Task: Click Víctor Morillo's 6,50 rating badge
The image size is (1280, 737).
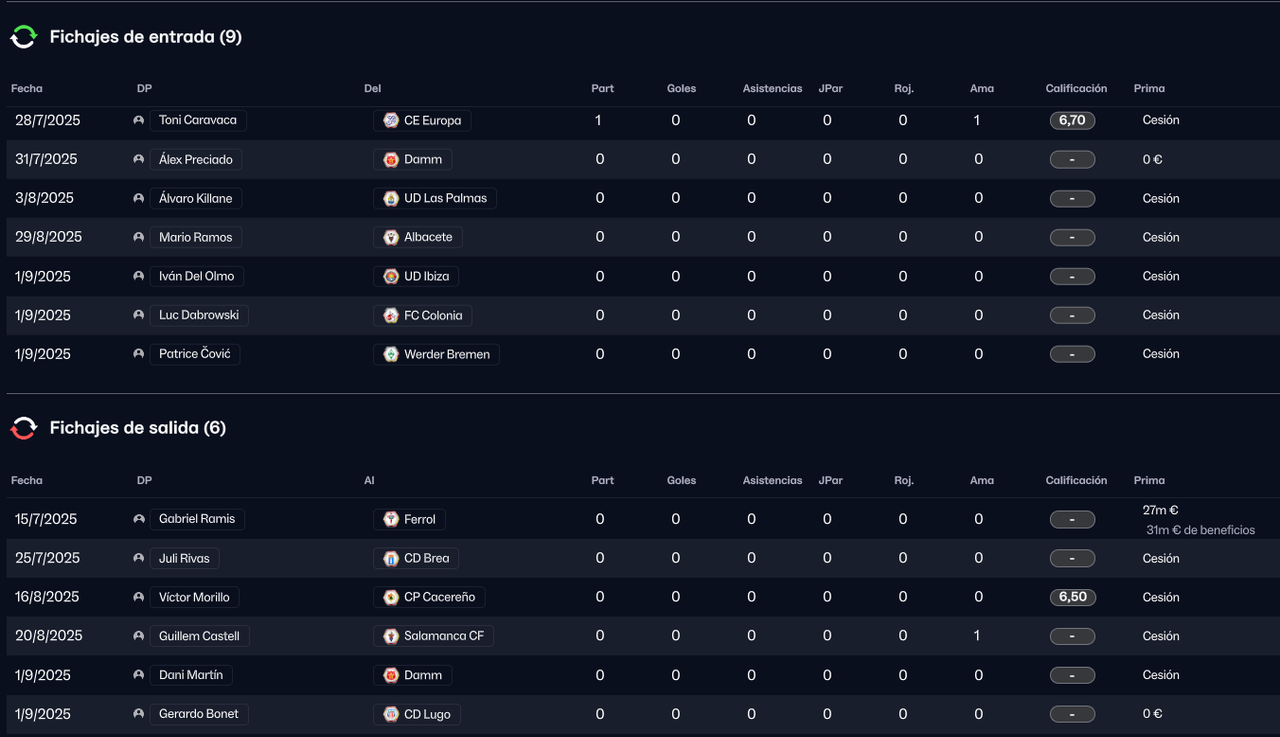Action: [x=1073, y=597]
